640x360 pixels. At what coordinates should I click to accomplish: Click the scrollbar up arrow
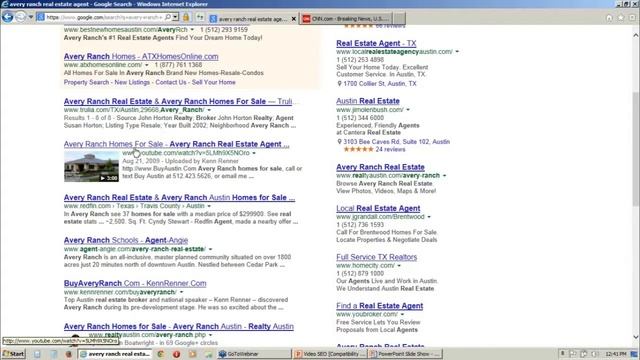[x=636, y=36]
